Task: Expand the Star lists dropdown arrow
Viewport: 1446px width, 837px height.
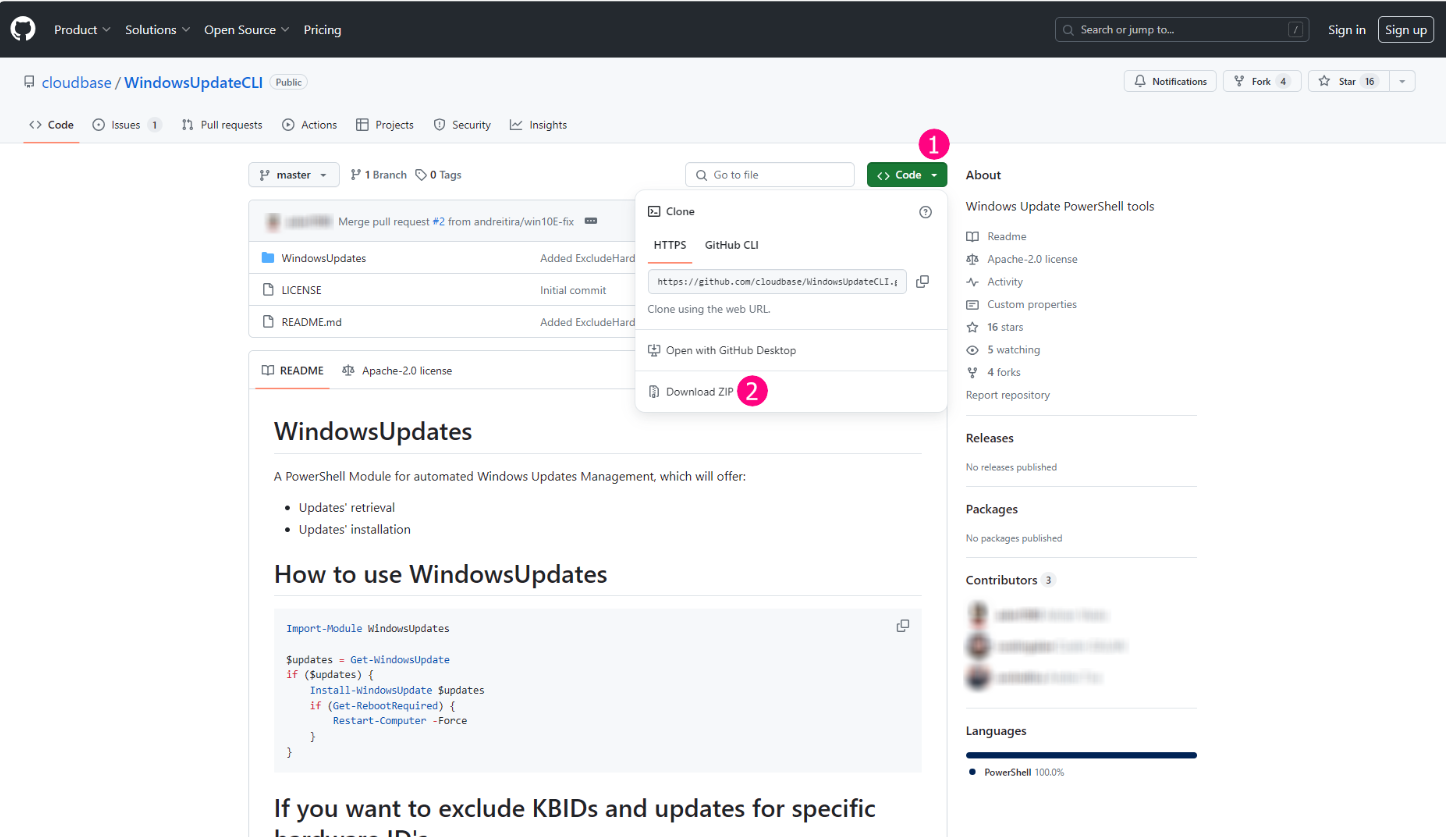Action: click(x=1402, y=82)
